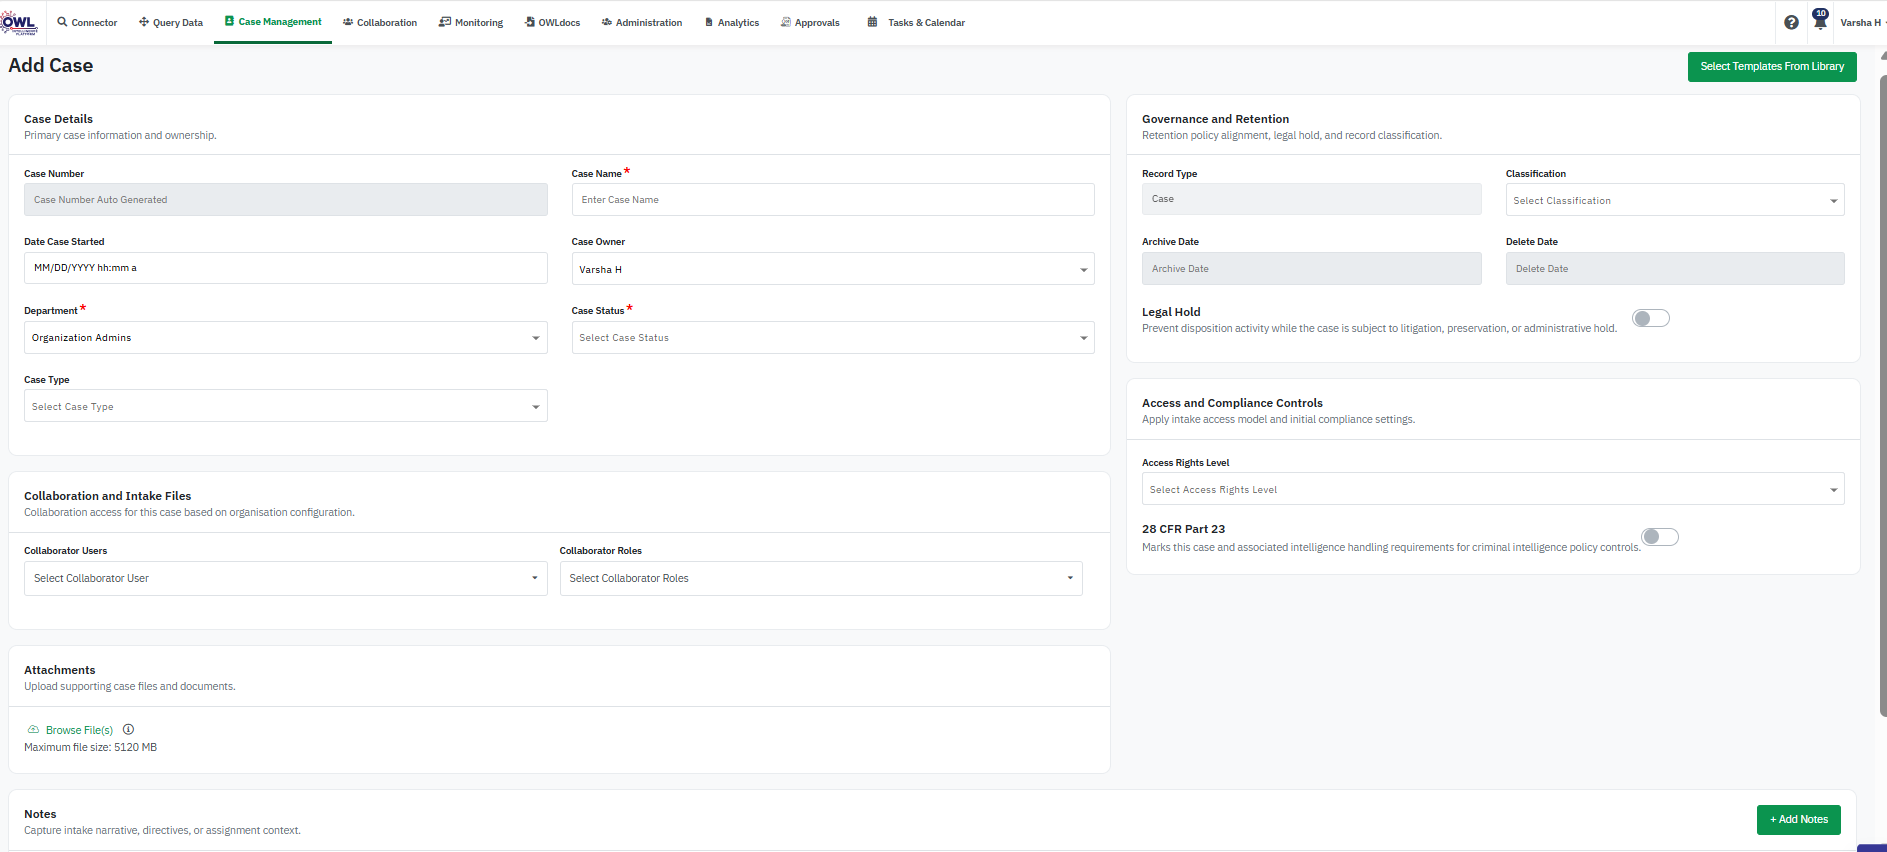The width and height of the screenshot is (1887, 852).
Task: Click the Collaboration people icon
Action: [x=348, y=22]
